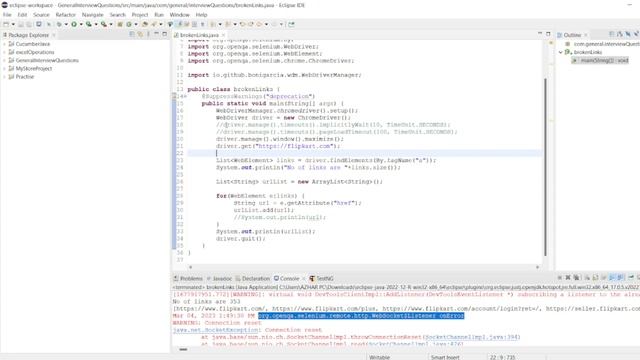Open the New Java Class dropdown arrow
640x360 pixels.
136,24
